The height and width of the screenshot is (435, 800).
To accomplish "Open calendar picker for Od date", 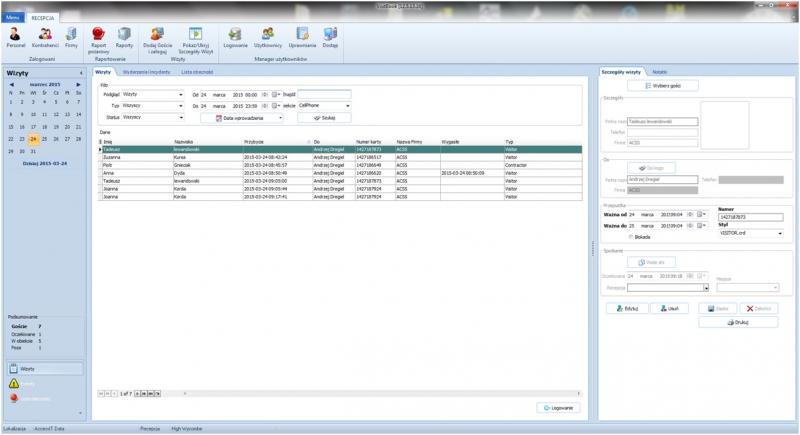I will (276, 94).
